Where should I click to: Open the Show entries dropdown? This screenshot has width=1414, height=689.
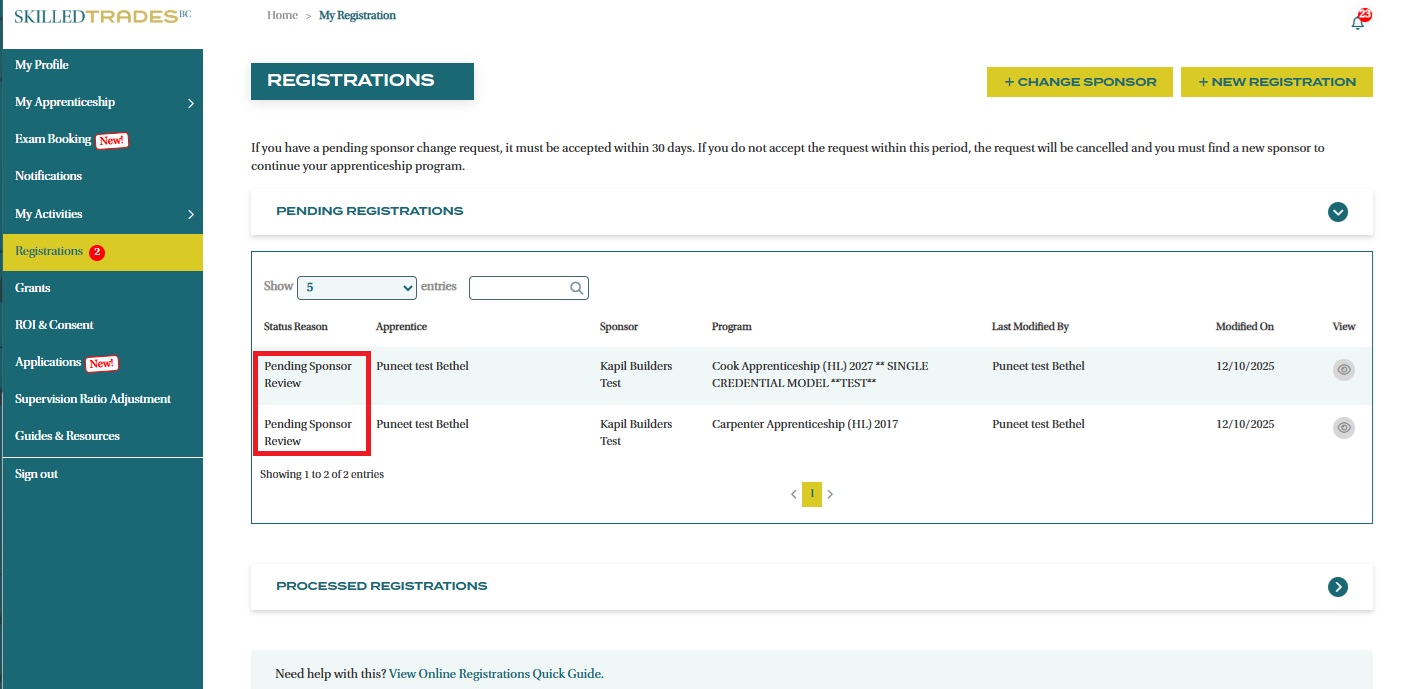356,288
